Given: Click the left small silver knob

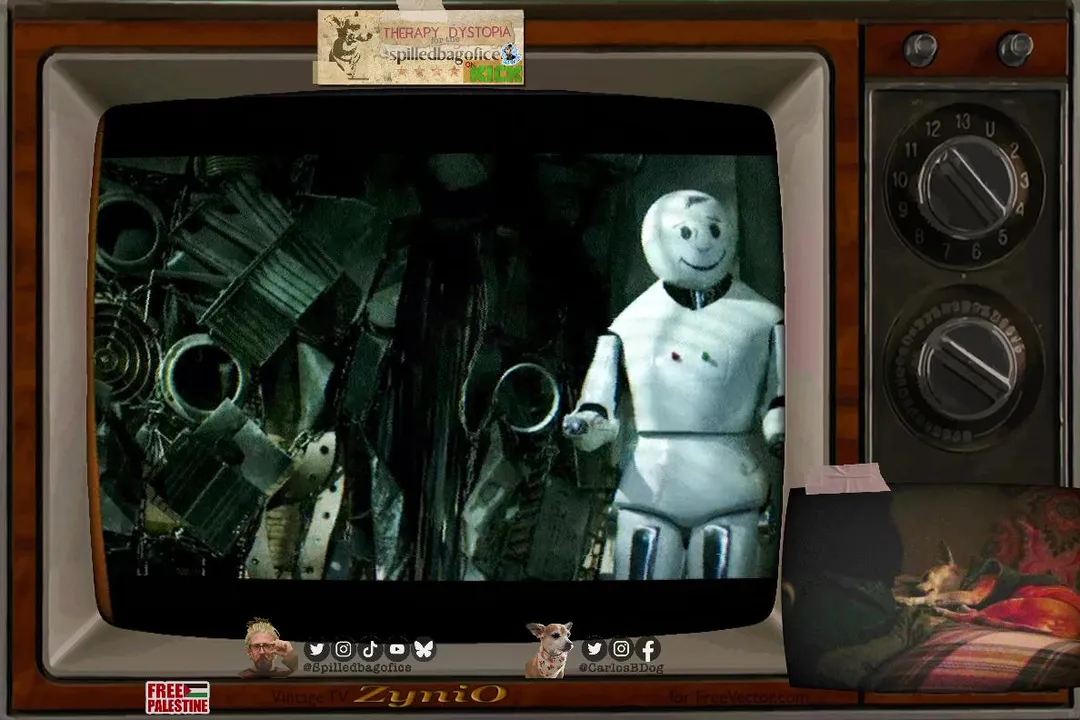Looking at the screenshot, I should 920,48.
